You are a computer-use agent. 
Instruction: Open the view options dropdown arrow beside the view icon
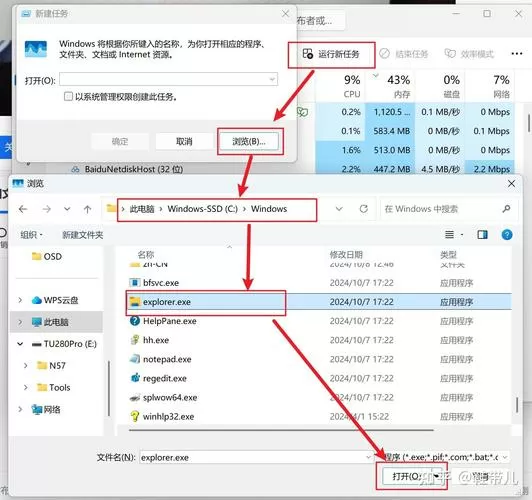pyautogui.click(x=462, y=235)
